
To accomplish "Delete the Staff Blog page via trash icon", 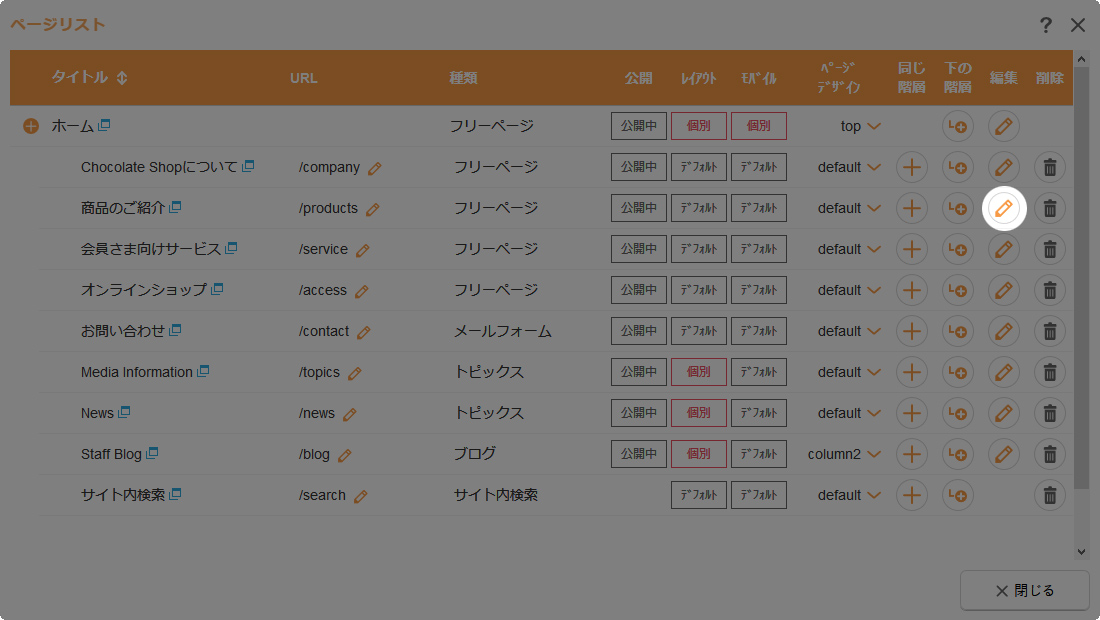I will pyautogui.click(x=1049, y=454).
